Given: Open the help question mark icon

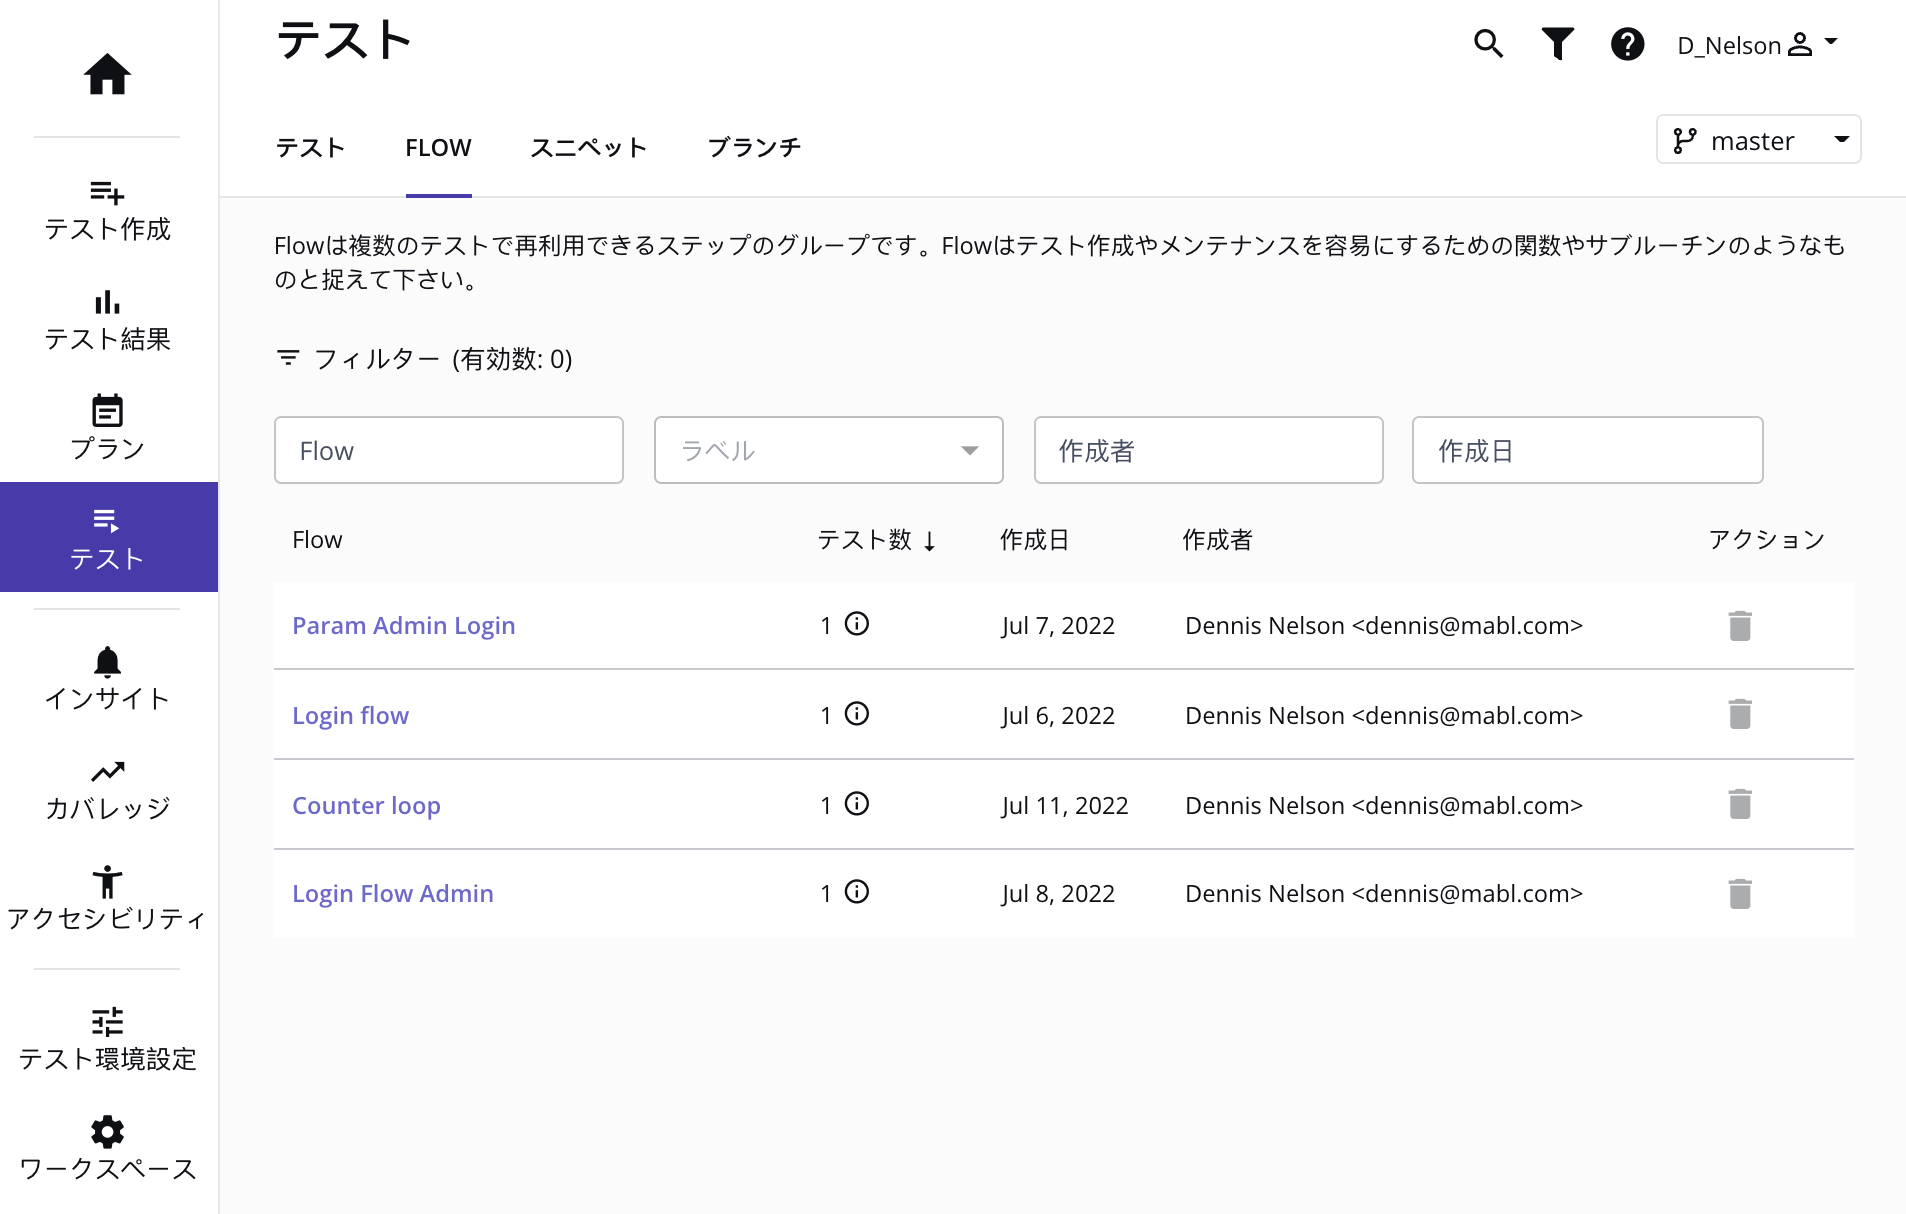Looking at the screenshot, I should point(1627,44).
